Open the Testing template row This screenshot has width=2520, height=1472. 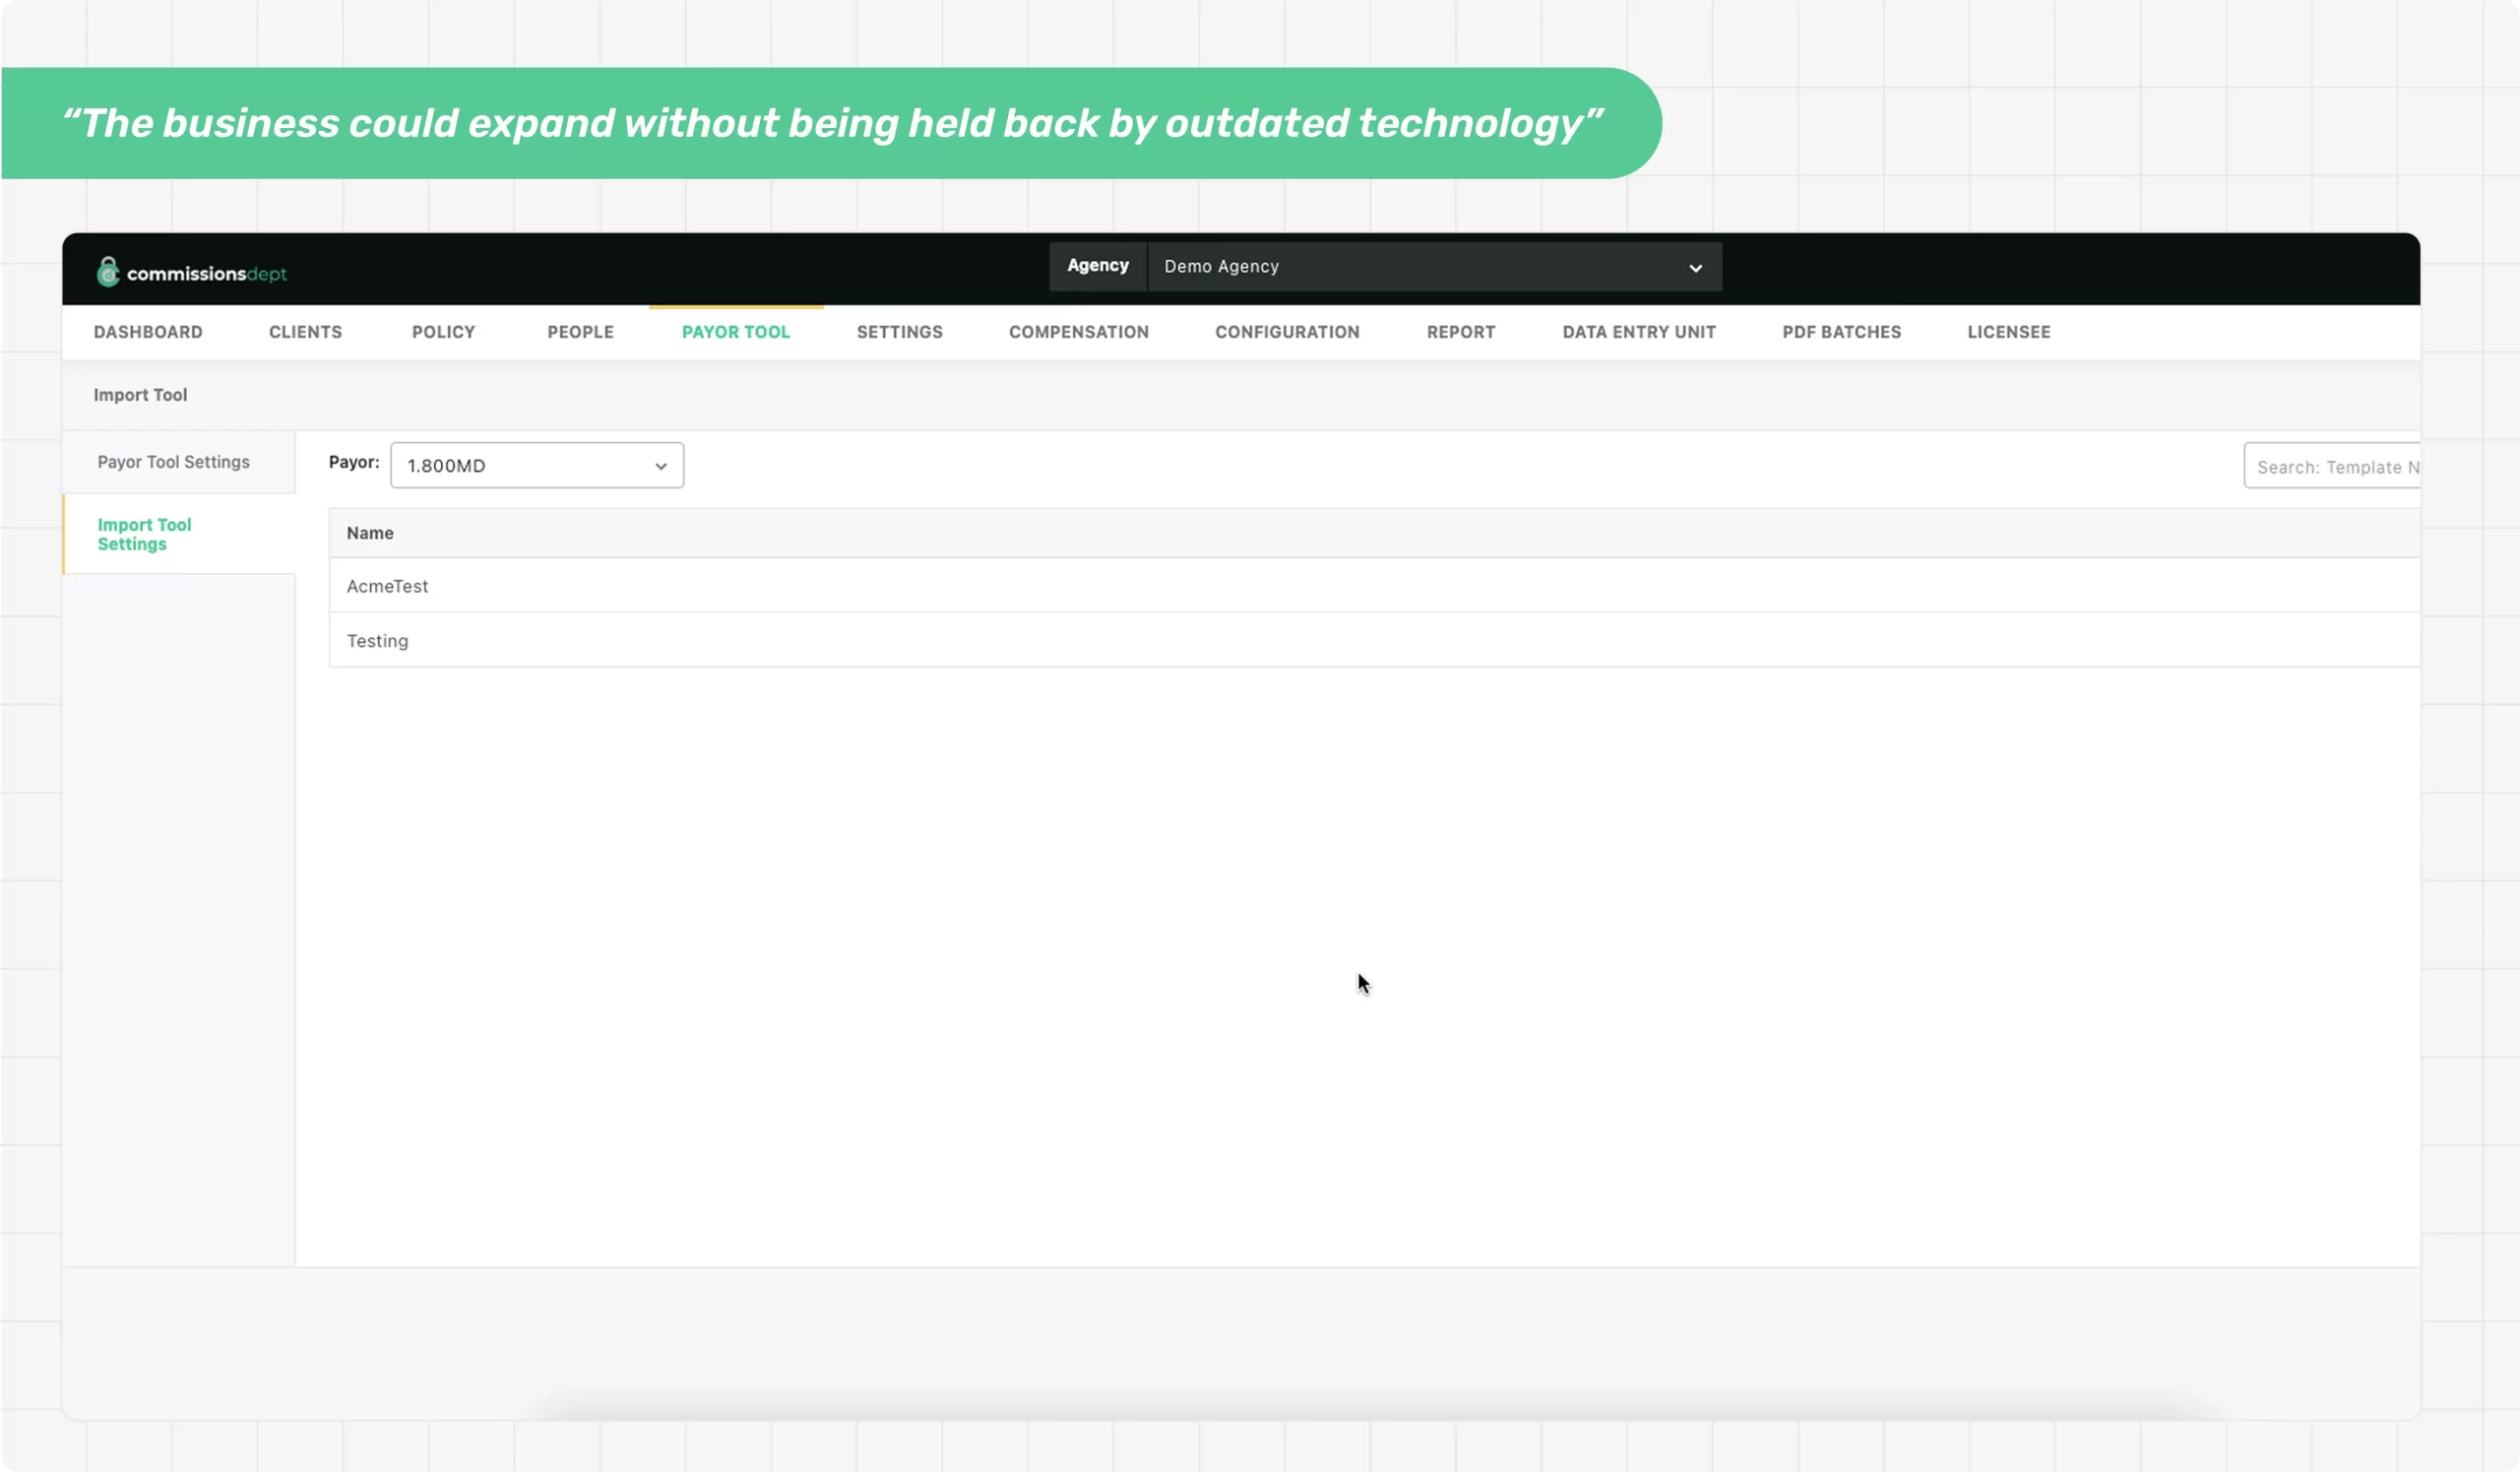click(x=377, y=641)
